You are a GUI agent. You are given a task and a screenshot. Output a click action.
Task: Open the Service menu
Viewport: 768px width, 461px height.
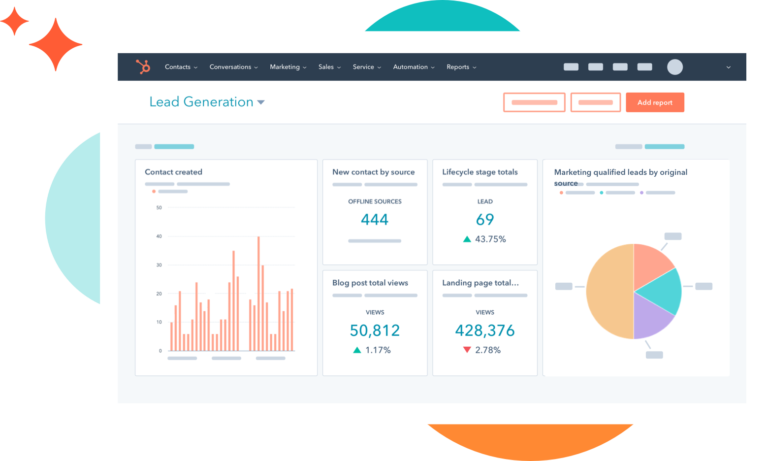pos(366,67)
